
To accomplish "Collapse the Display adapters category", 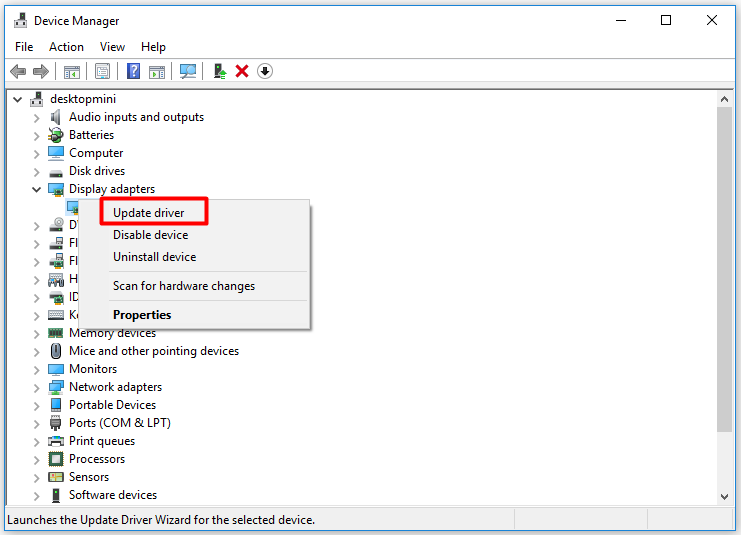I will pyautogui.click(x=36, y=190).
